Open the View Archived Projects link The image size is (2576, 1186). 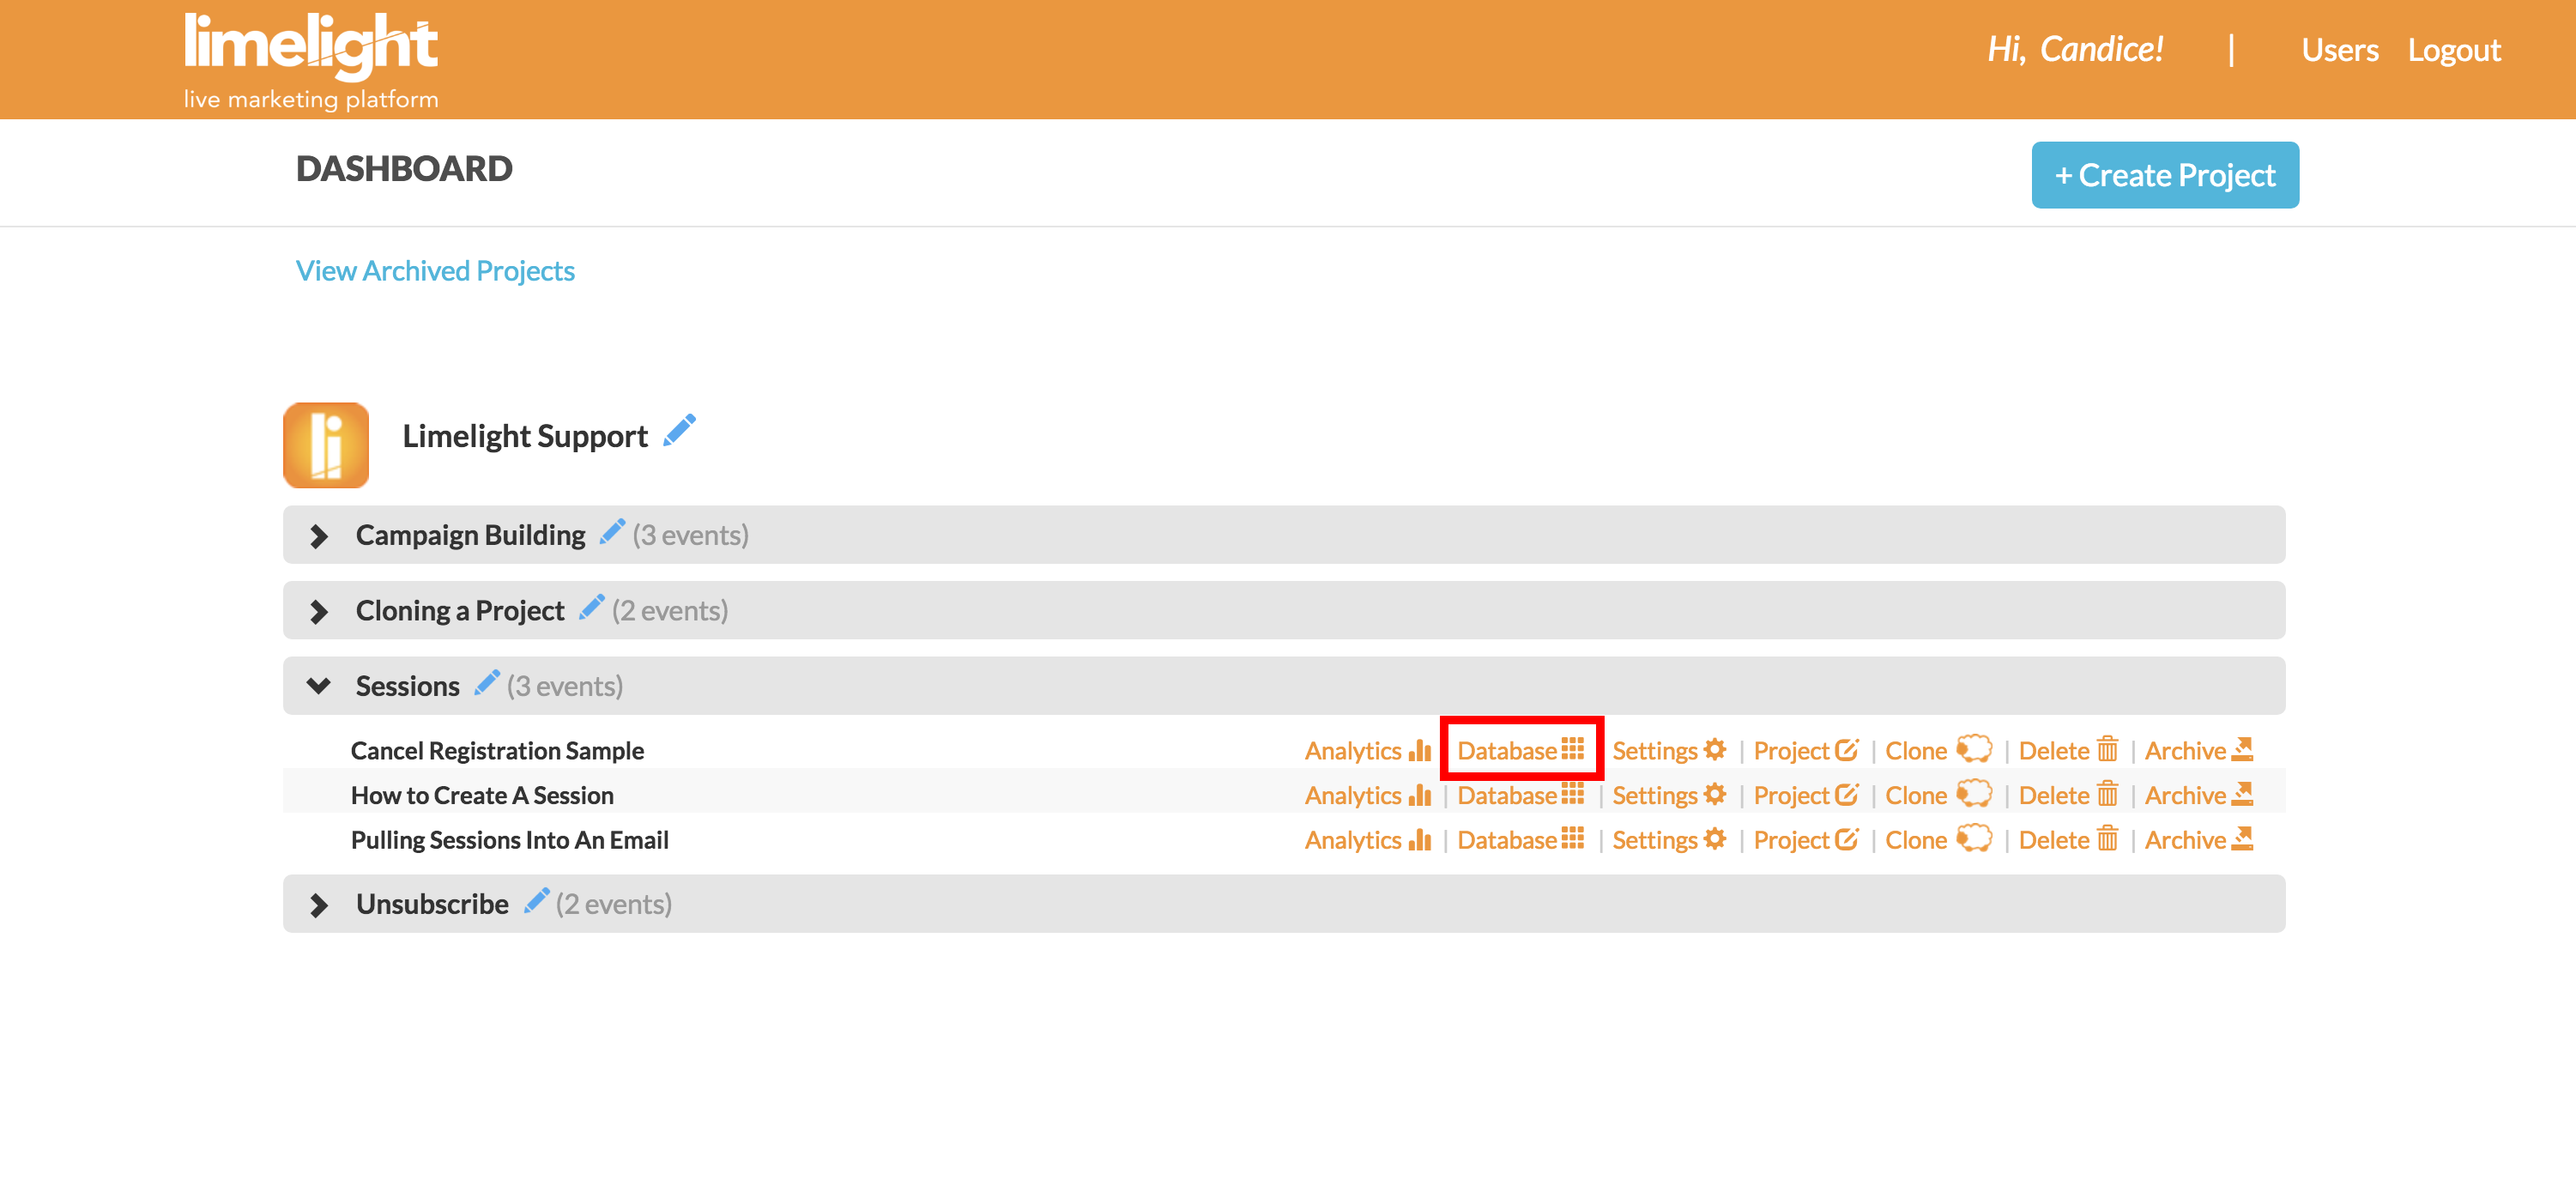435,271
